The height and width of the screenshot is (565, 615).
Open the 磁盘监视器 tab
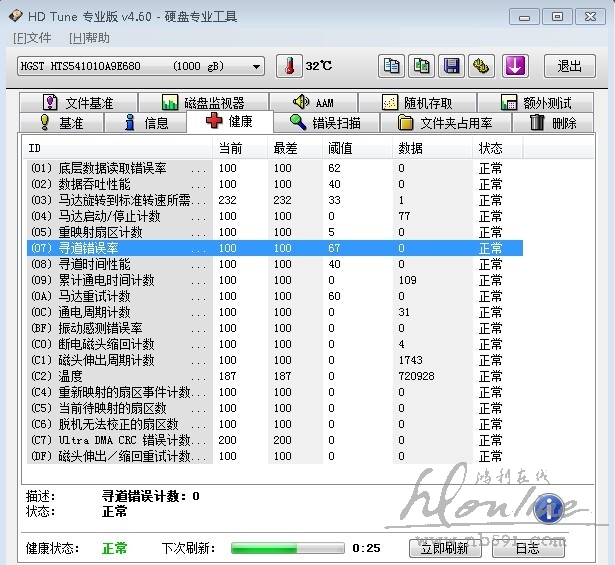coord(203,103)
